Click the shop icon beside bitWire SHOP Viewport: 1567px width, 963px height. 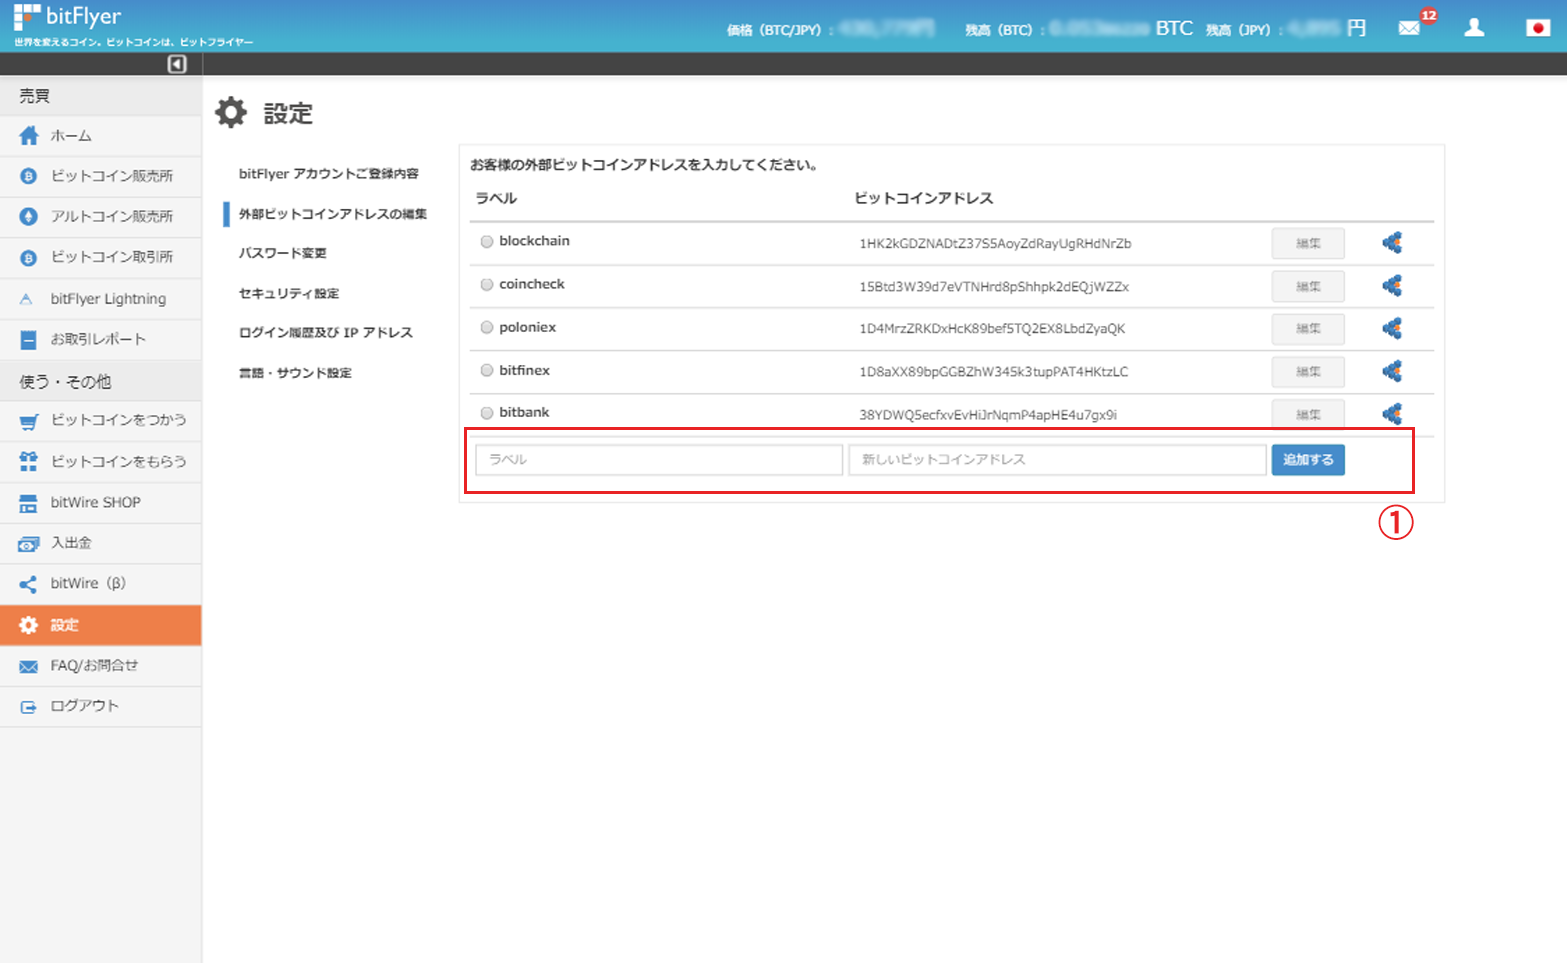[x=29, y=502]
